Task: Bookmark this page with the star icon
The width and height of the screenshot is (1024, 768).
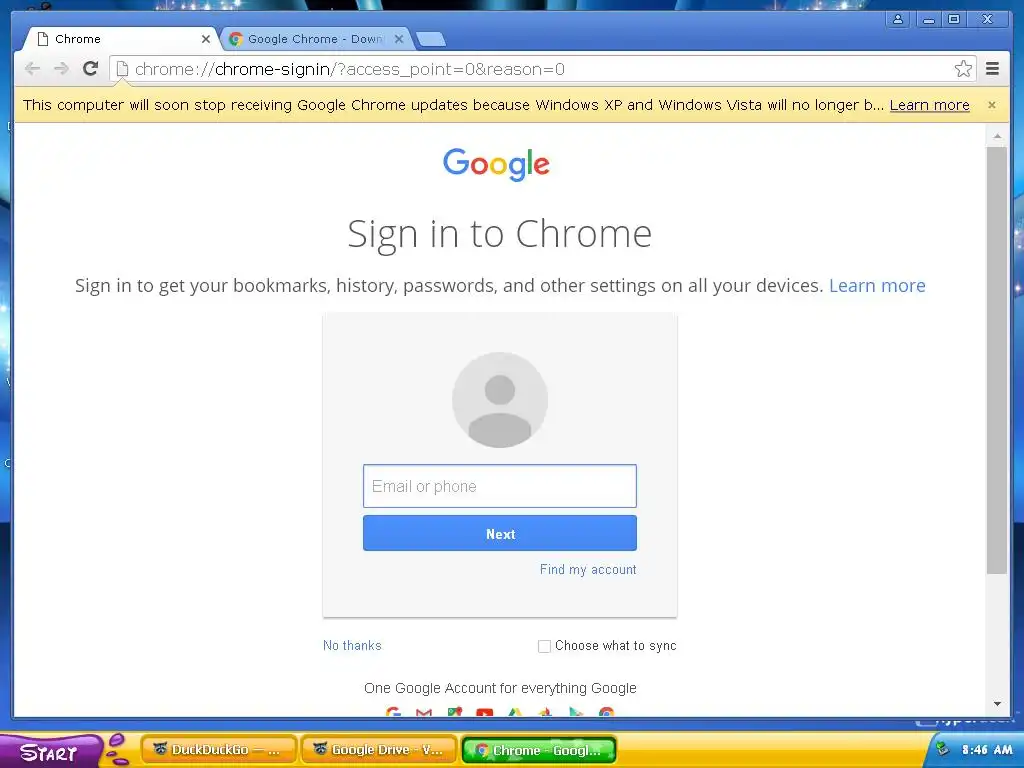Action: coord(963,69)
